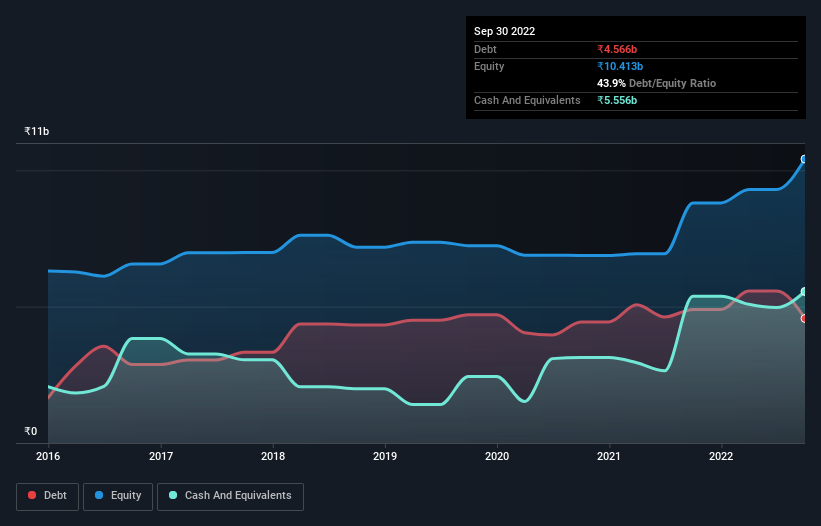
Task: Click the ₹0 y-axis label
Action: [31, 431]
